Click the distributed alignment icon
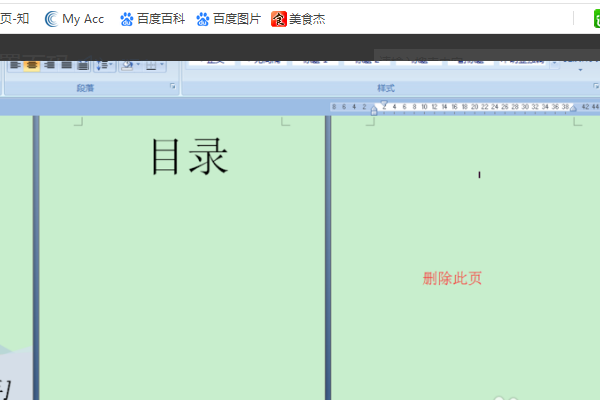 [83, 66]
